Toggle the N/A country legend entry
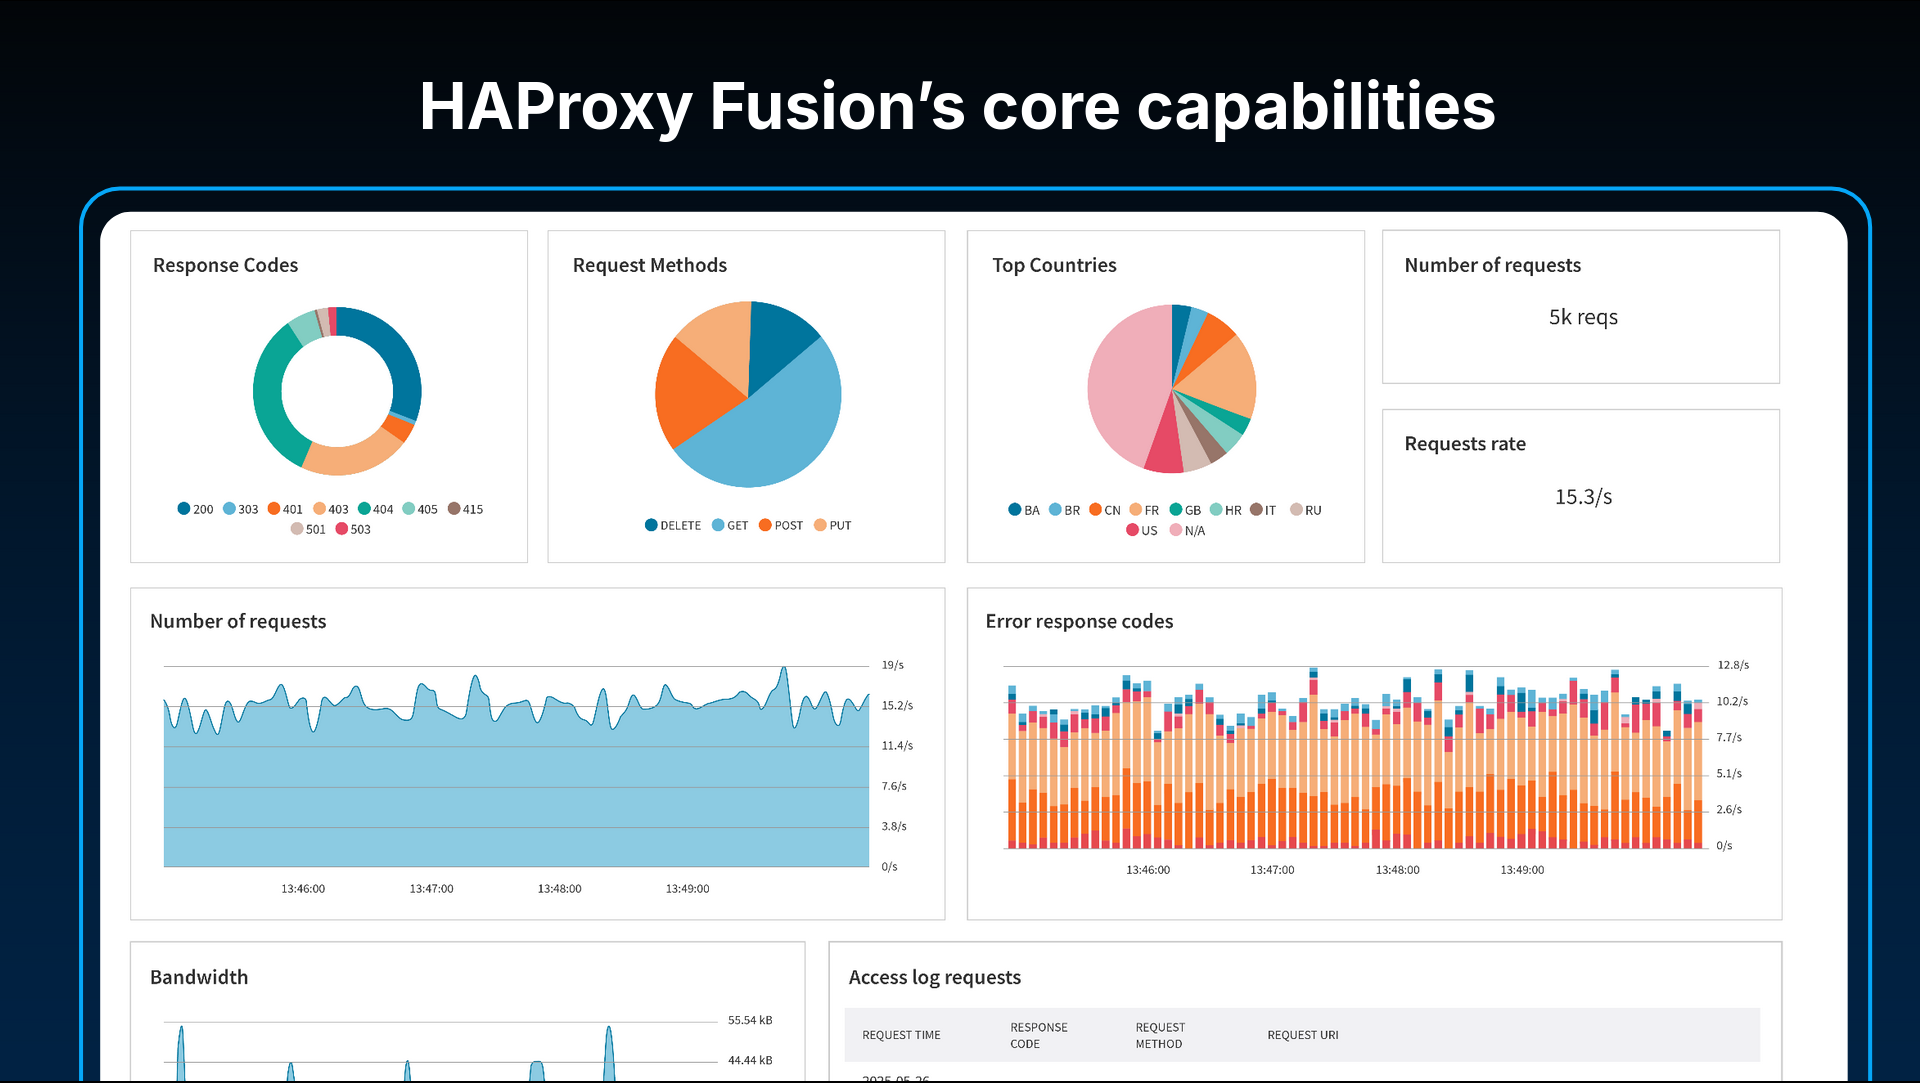Screen dimensions: 1920x1083 [1188, 530]
